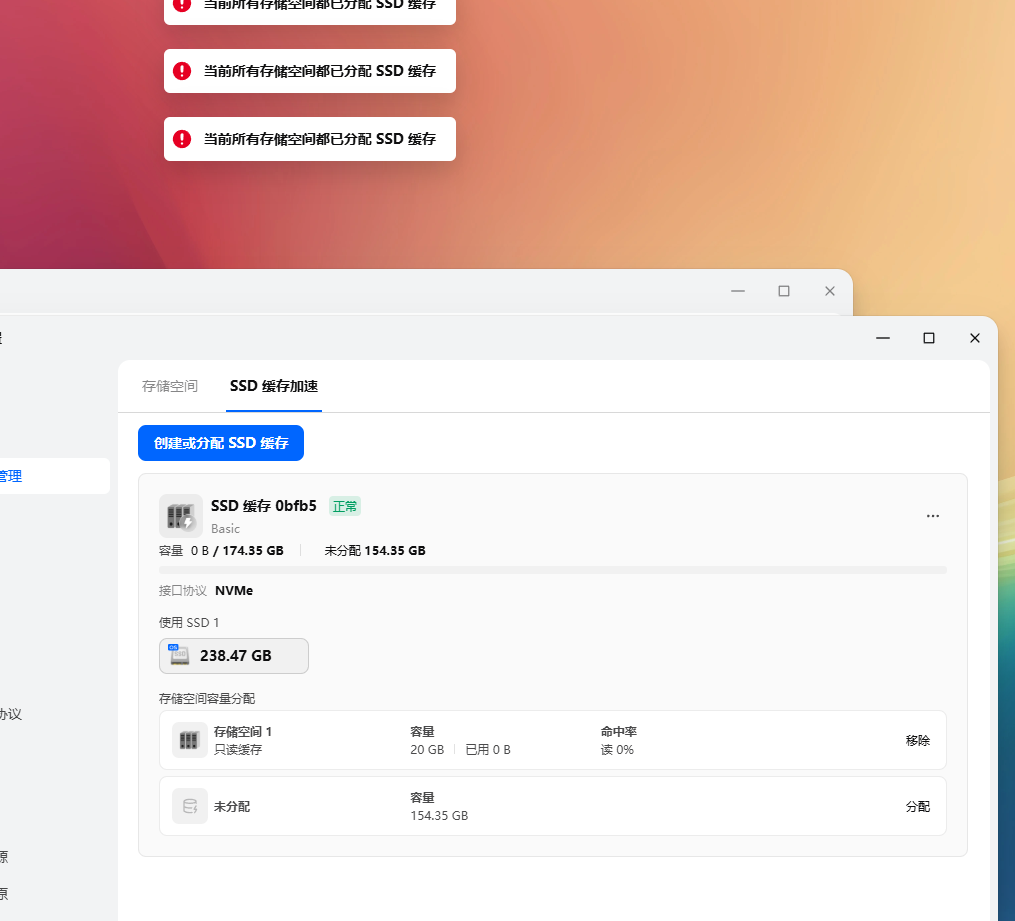The height and width of the screenshot is (921, 1015).
Task: Click 分配 for unallocated capacity
Action: [917, 806]
